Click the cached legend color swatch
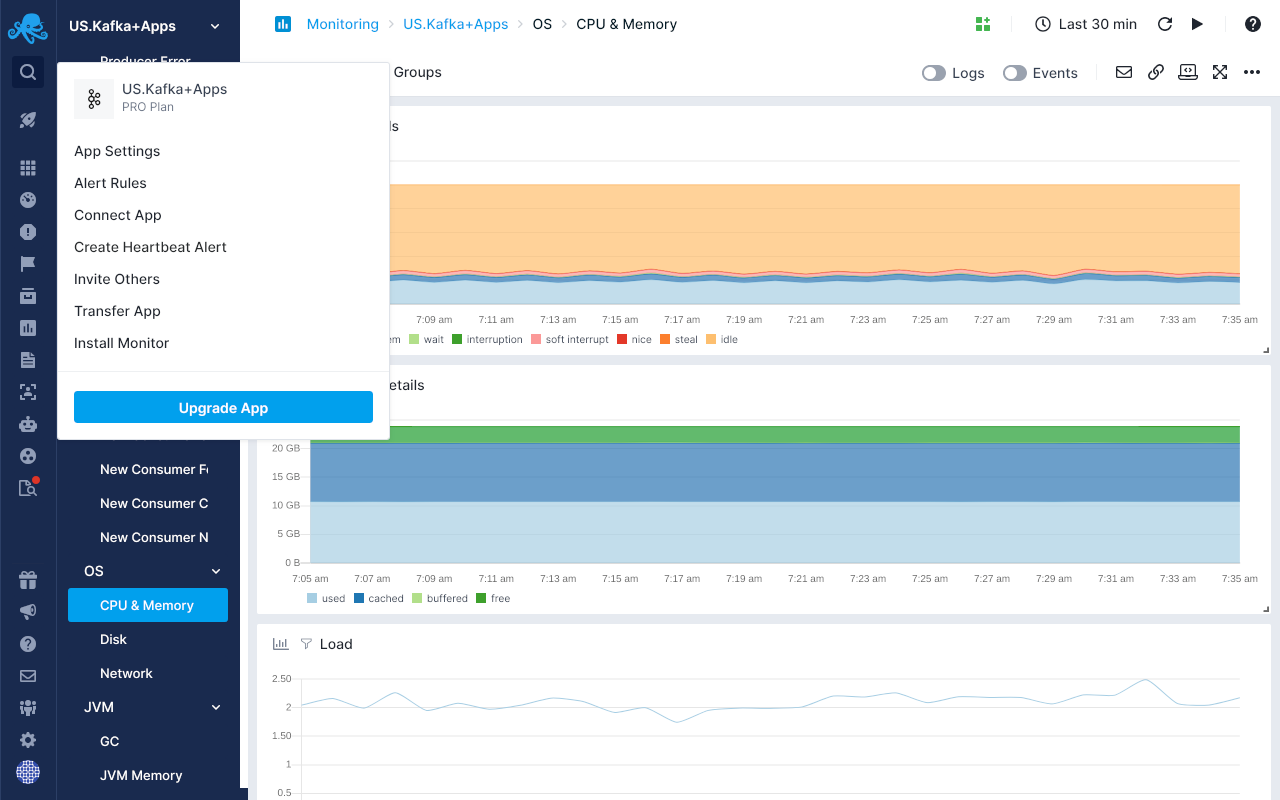Screen dimensions: 1280x800 359,599
